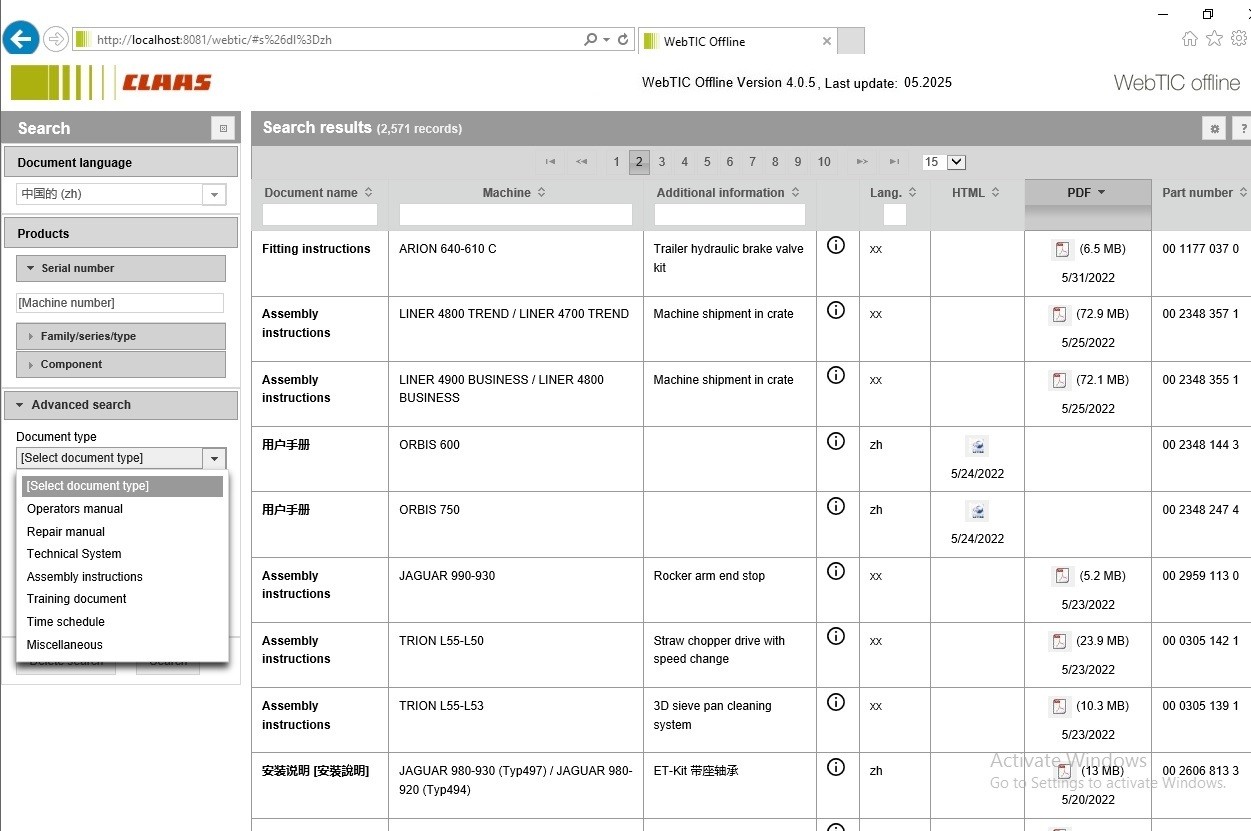This screenshot has width=1251, height=831.
Task: Open the help question mark icon
Action: [x=1241, y=128]
